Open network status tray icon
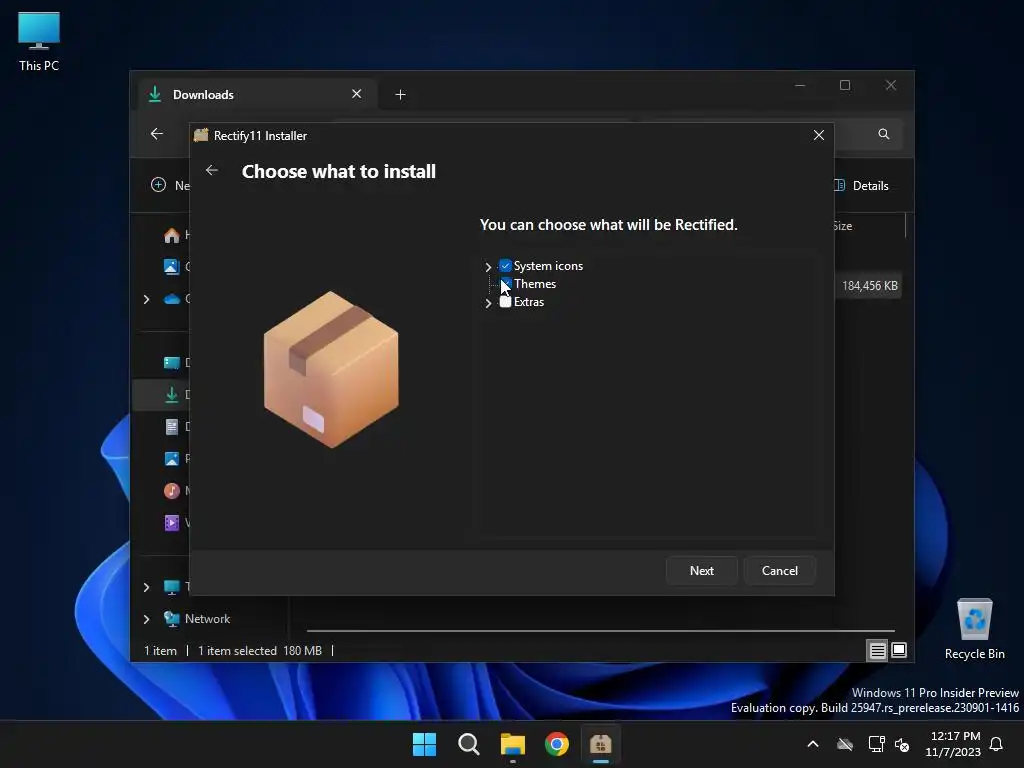 point(876,744)
